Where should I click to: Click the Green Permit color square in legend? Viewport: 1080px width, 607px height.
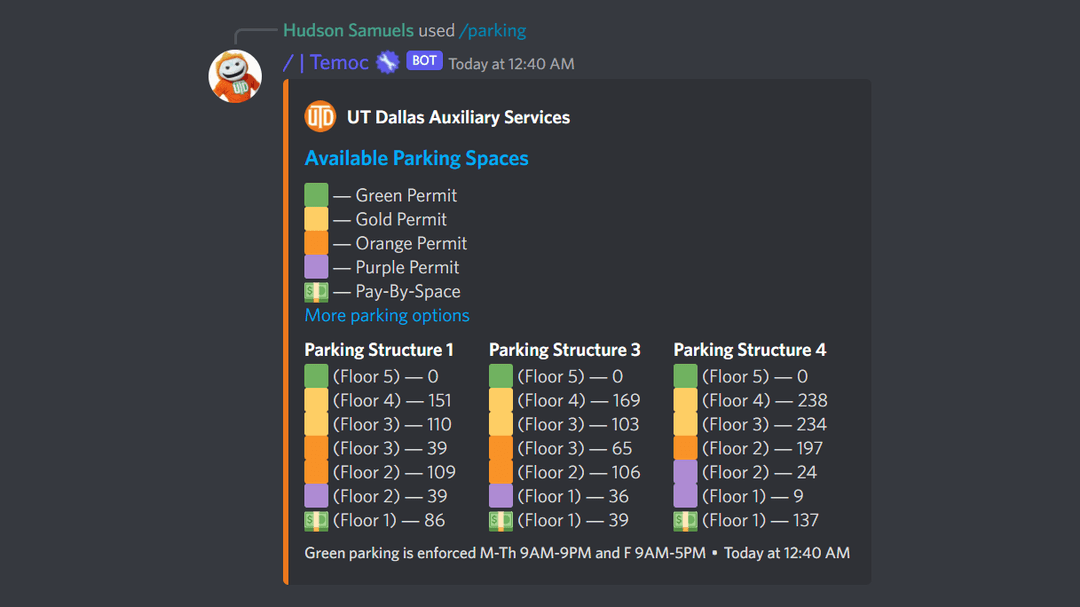(316, 196)
